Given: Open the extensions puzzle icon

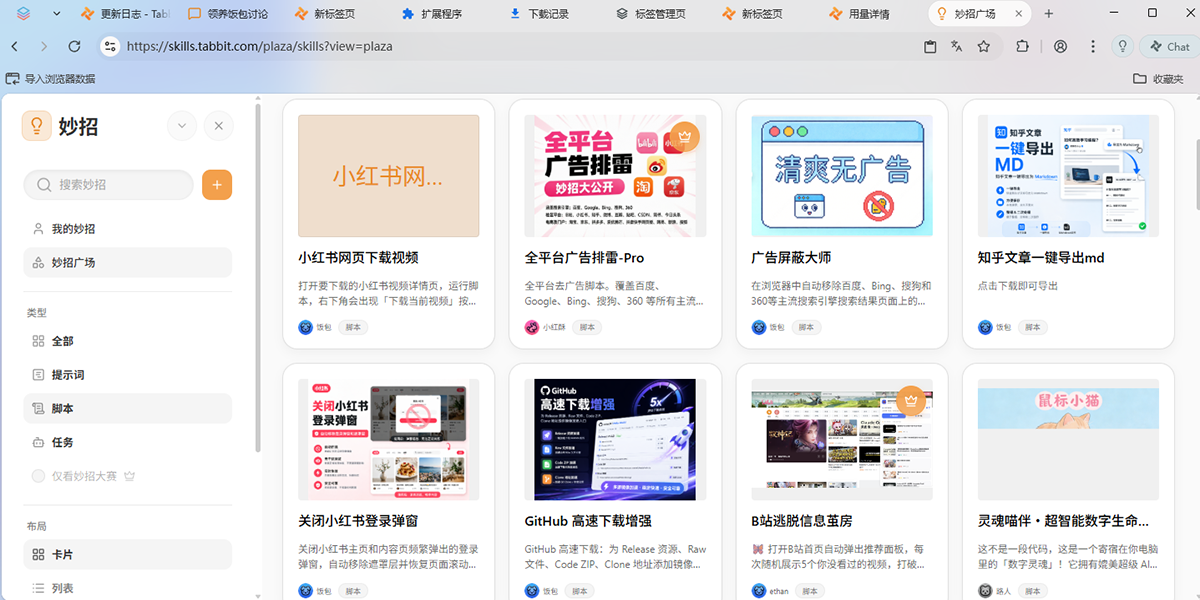Looking at the screenshot, I should coord(1022,46).
